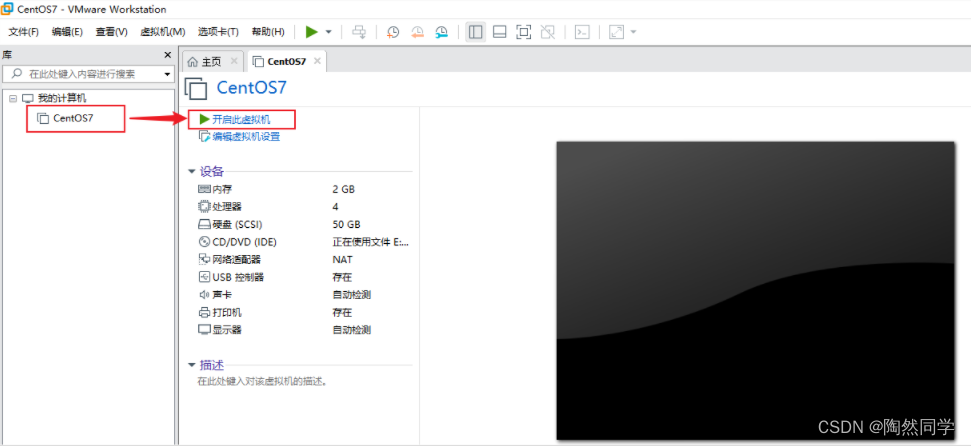Open the 虚拟机(M) menu
Image resolution: width=971 pixels, height=446 pixels.
pos(163,32)
